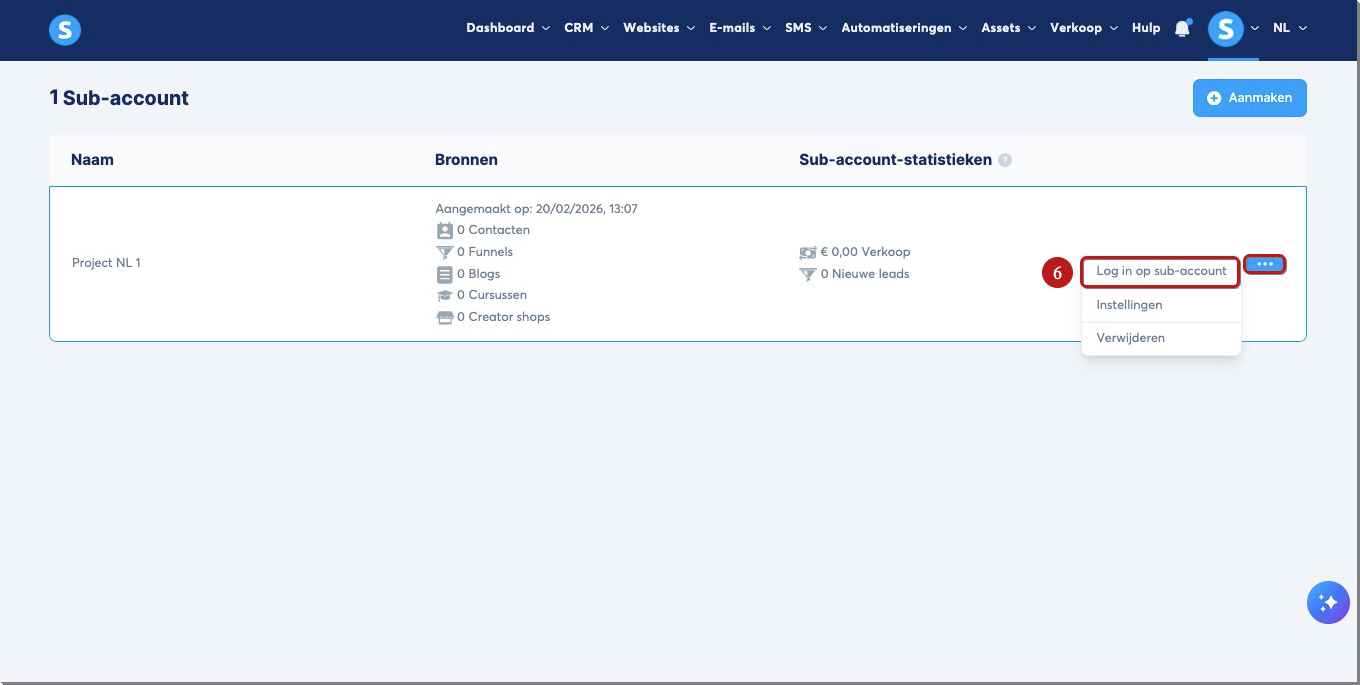Click the 0 Creator shops text
The image size is (1360, 685).
click(503, 317)
